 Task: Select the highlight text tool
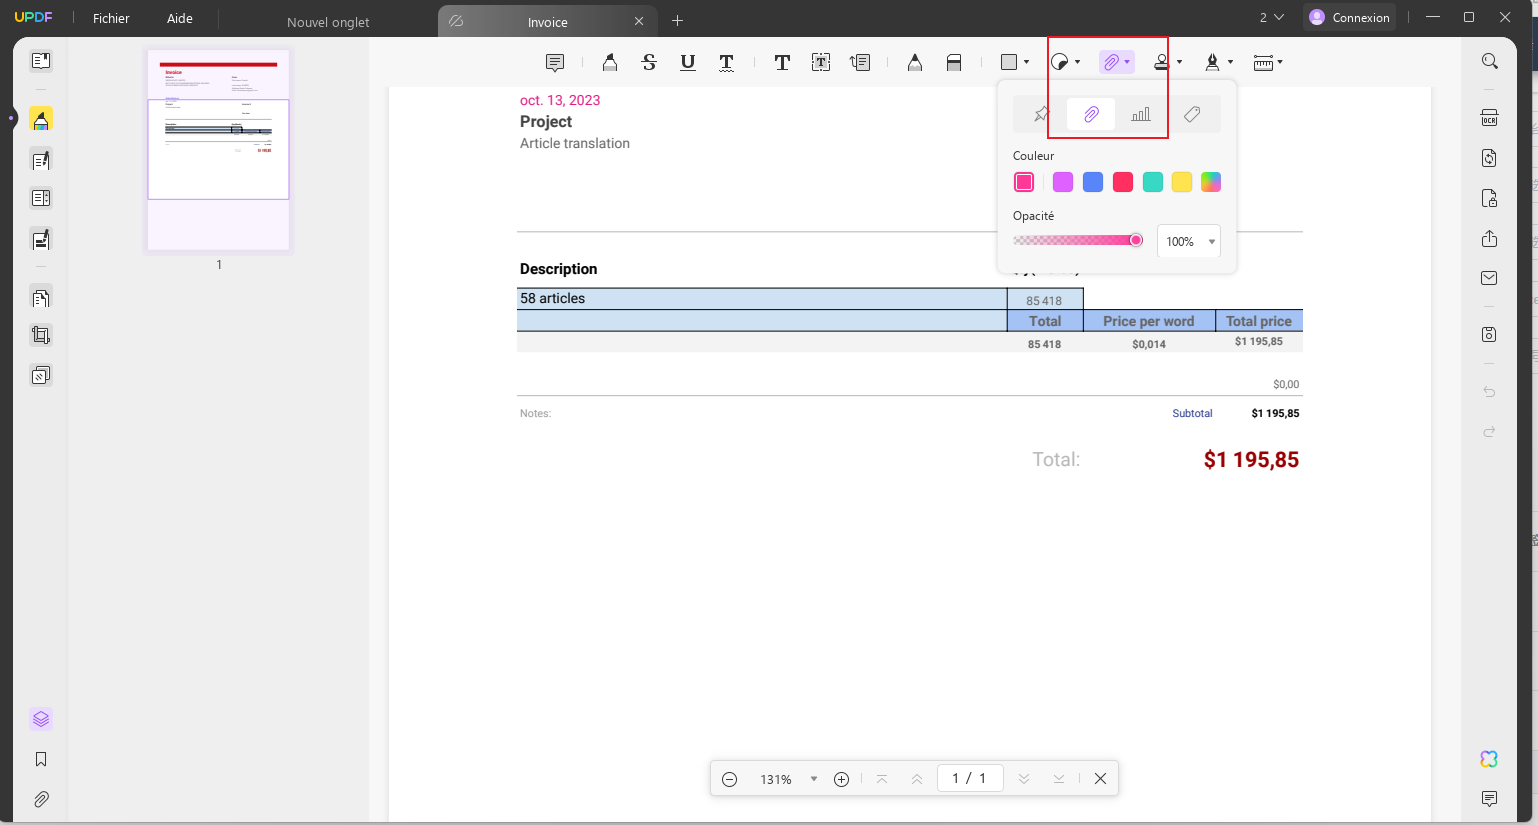610,62
